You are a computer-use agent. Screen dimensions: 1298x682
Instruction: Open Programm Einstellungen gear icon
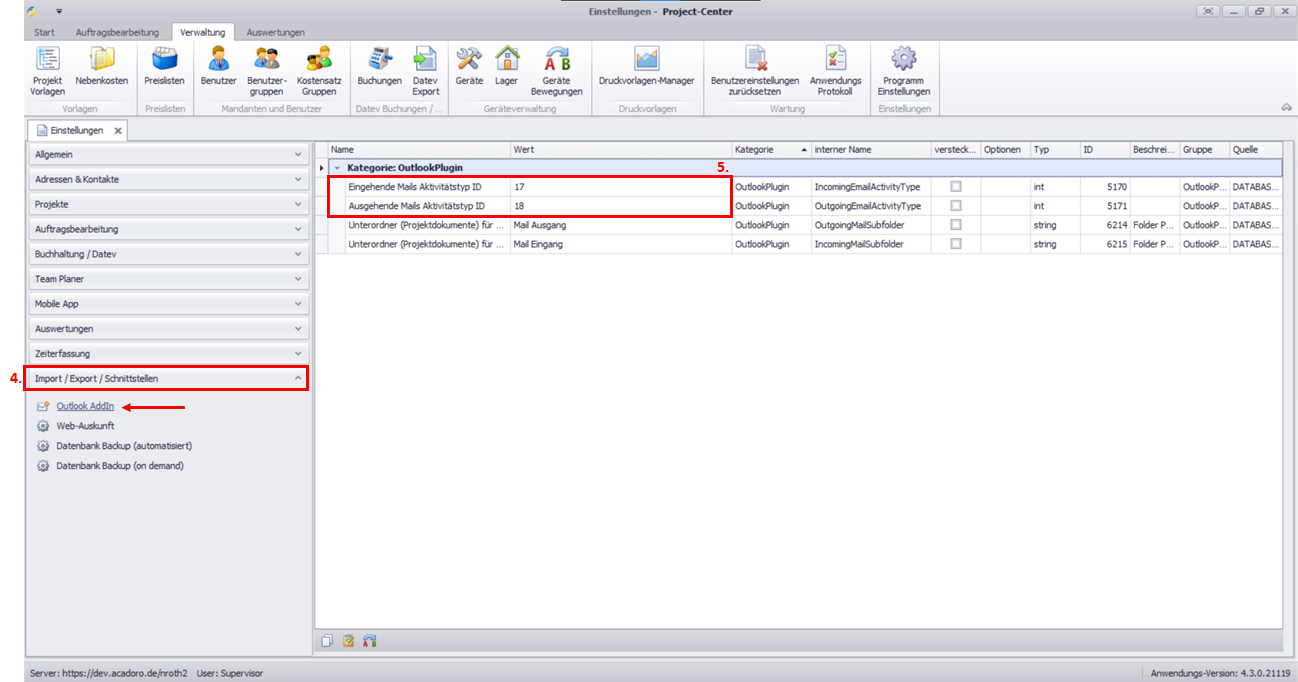coord(903,70)
